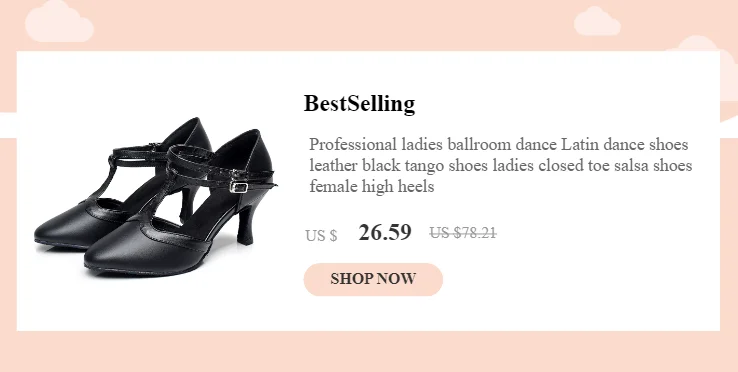Click the pointed toe of the front shoe

pos(101,258)
